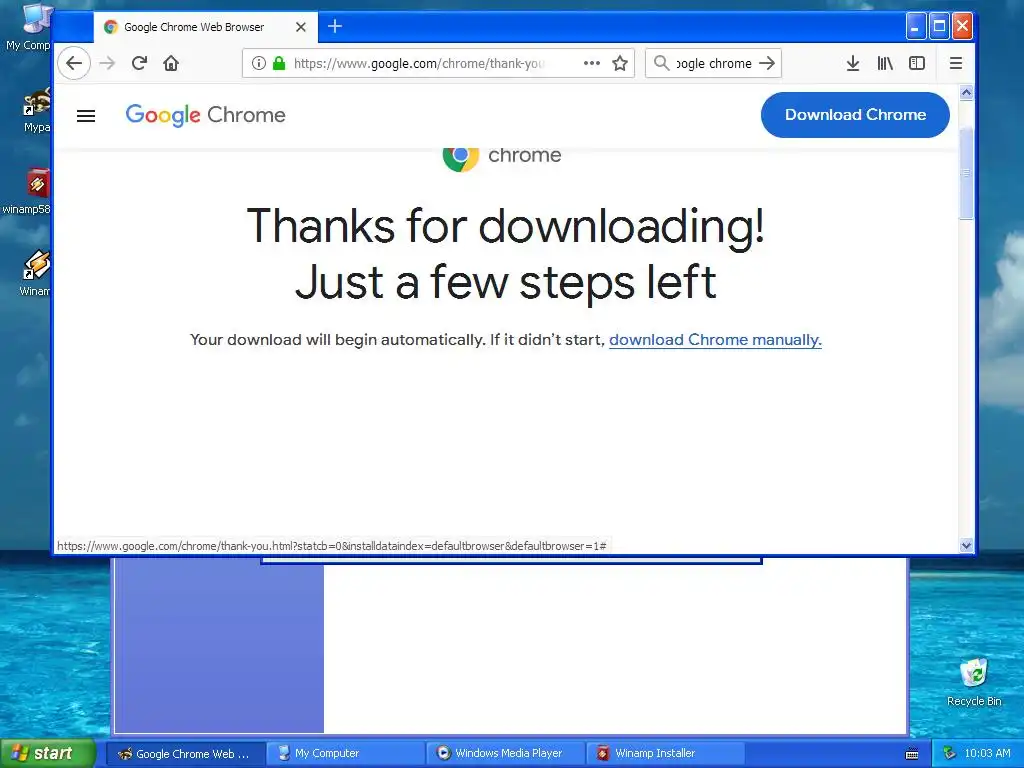The width and height of the screenshot is (1024, 768).
Task: Click the search box with 'ogle chrome'
Action: click(x=713, y=63)
